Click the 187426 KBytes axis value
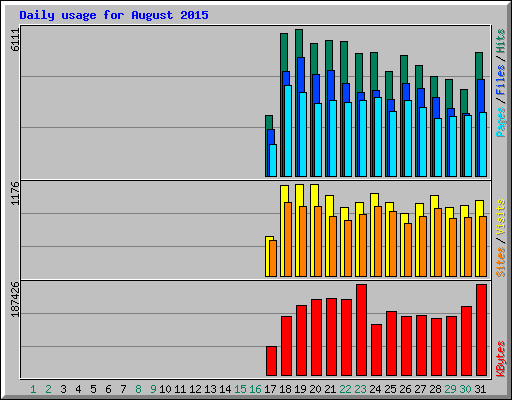This screenshot has width=512, height=400. pyautogui.click(x=15, y=299)
